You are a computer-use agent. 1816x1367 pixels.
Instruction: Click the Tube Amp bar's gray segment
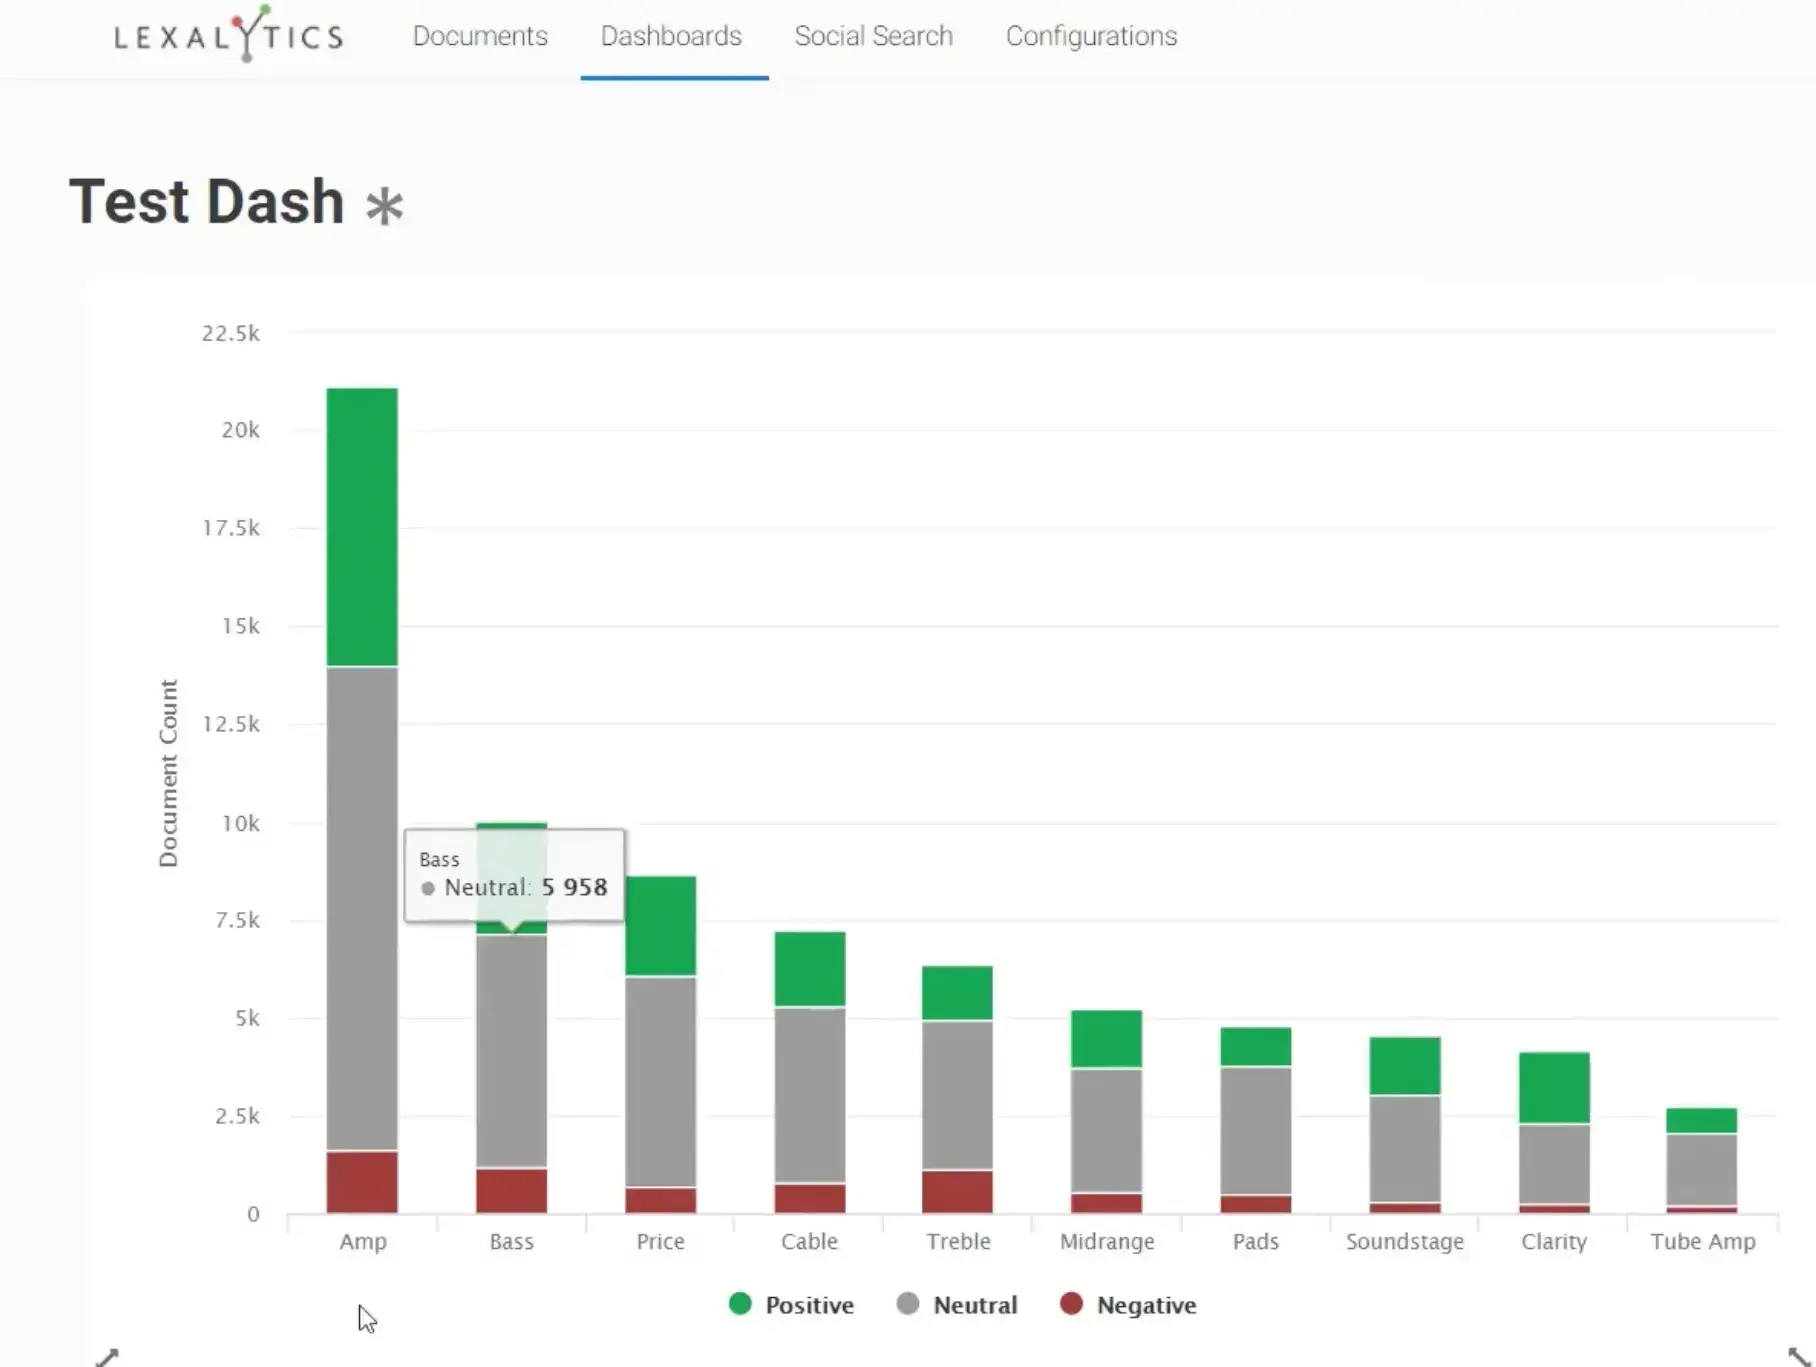1702,1168
